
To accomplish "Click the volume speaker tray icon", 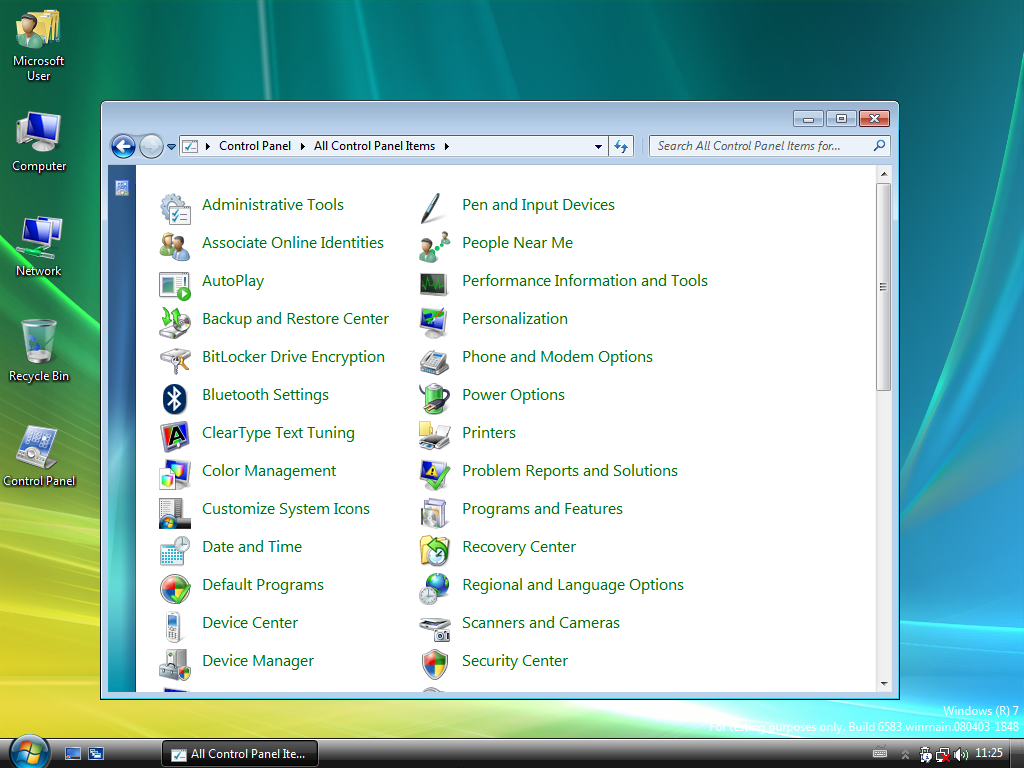I will pyautogui.click(x=961, y=755).
